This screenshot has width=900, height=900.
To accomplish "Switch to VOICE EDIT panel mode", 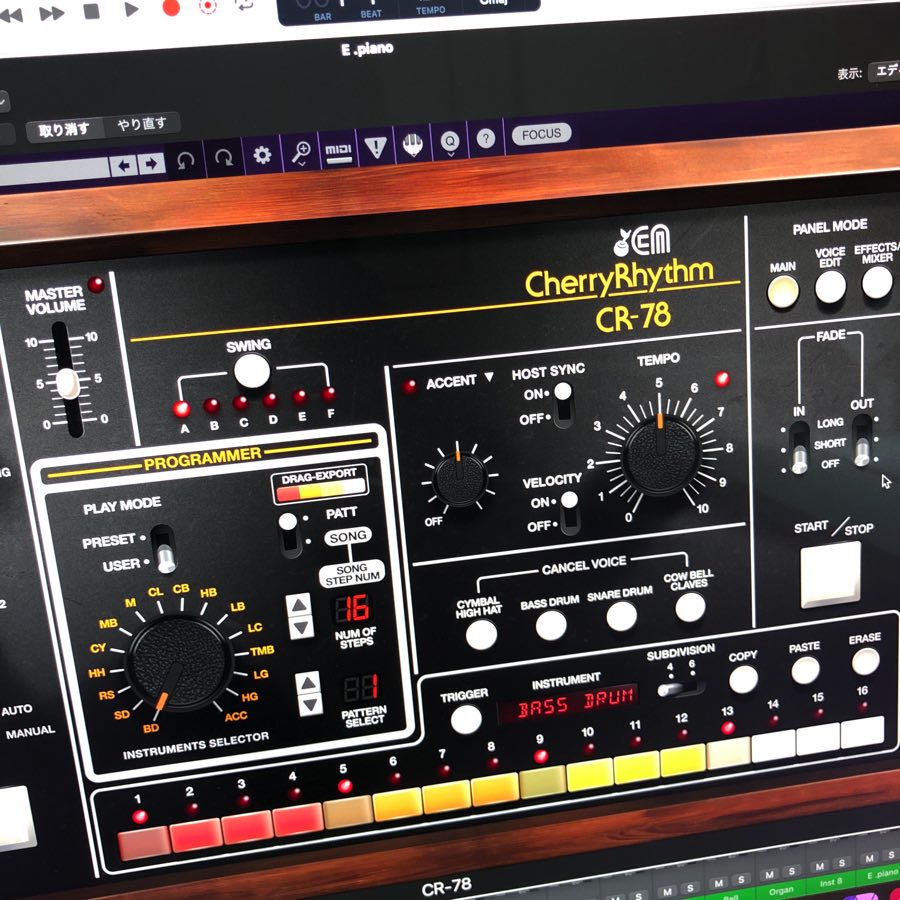I will (830, 286).
